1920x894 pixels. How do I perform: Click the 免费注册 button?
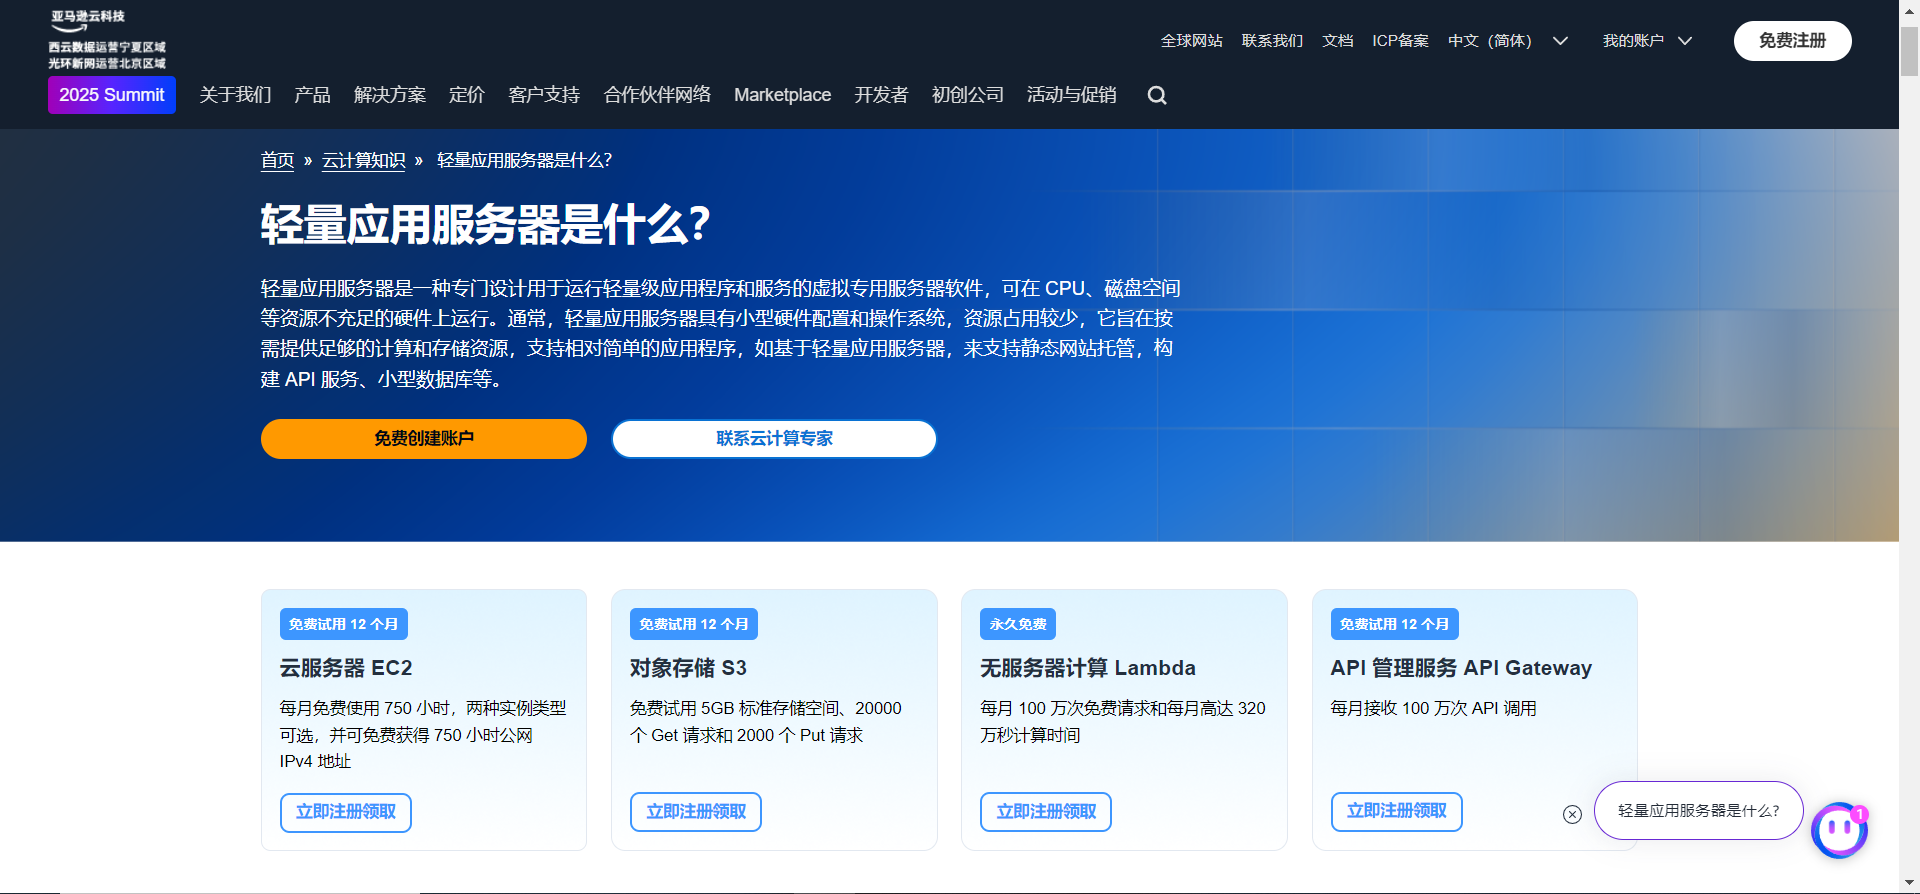click(x=1792, y=41)
